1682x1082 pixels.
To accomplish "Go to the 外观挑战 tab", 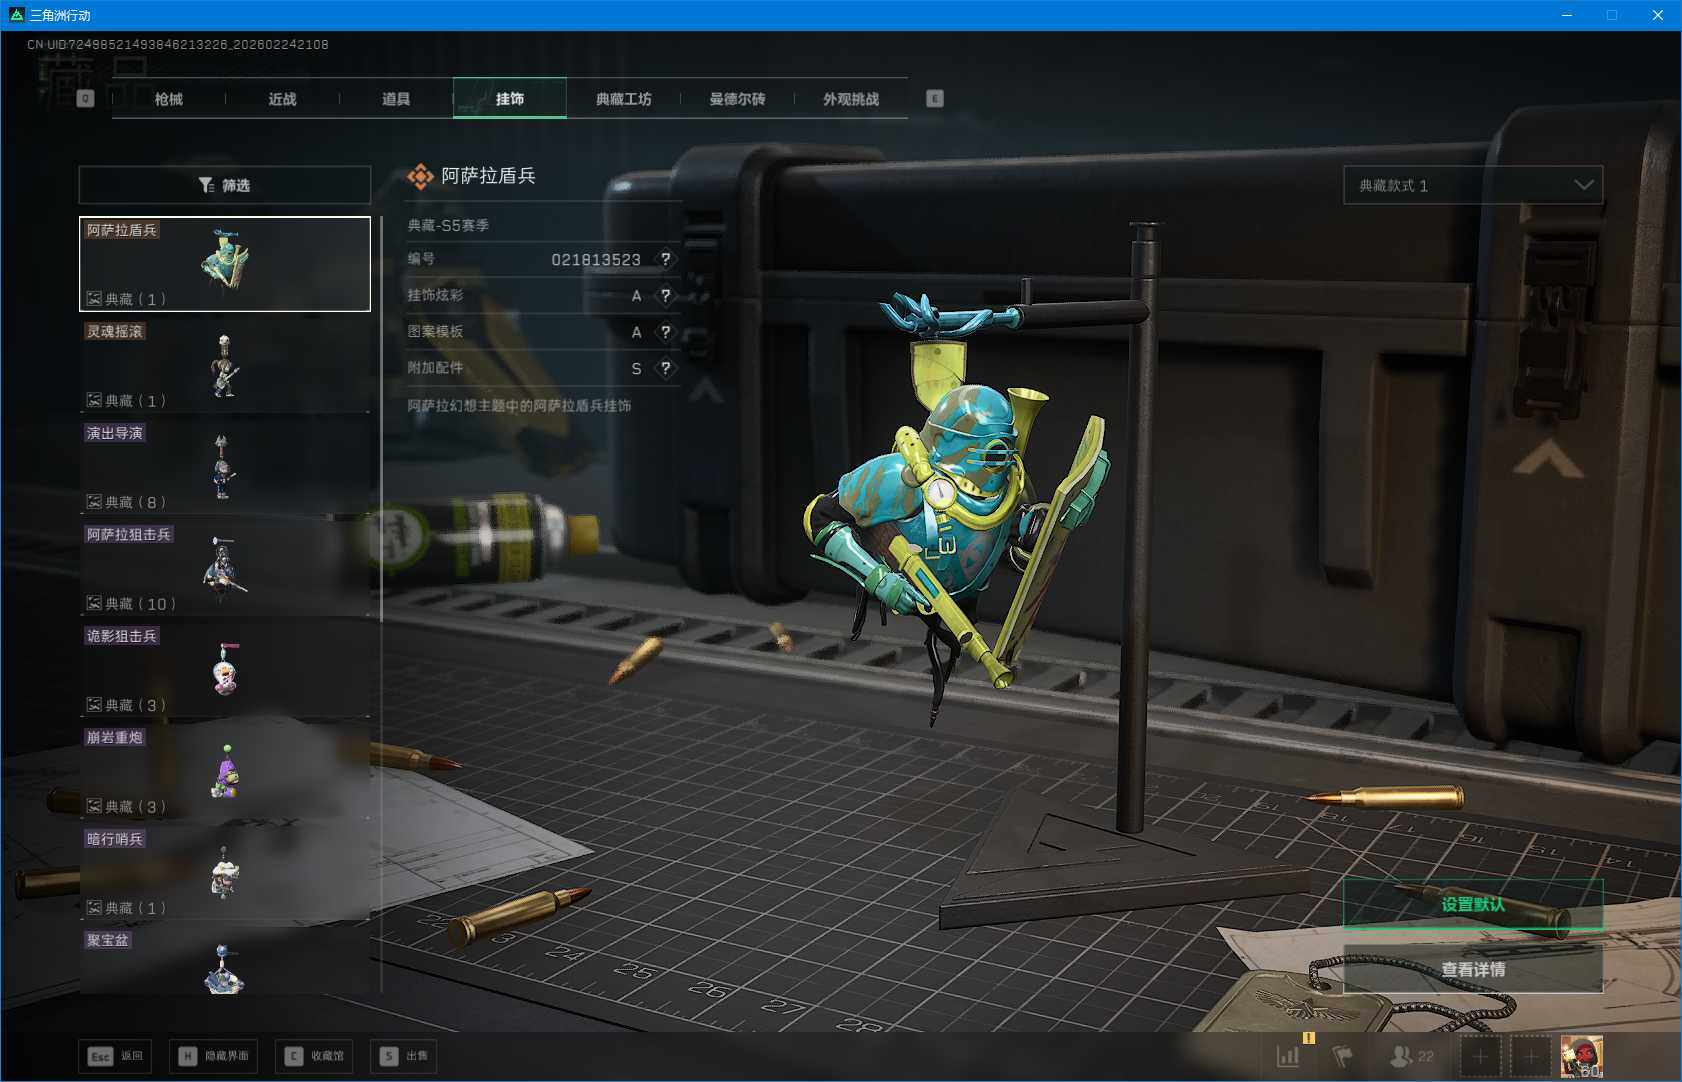I will pyautogui.click(x=850, y=99).
